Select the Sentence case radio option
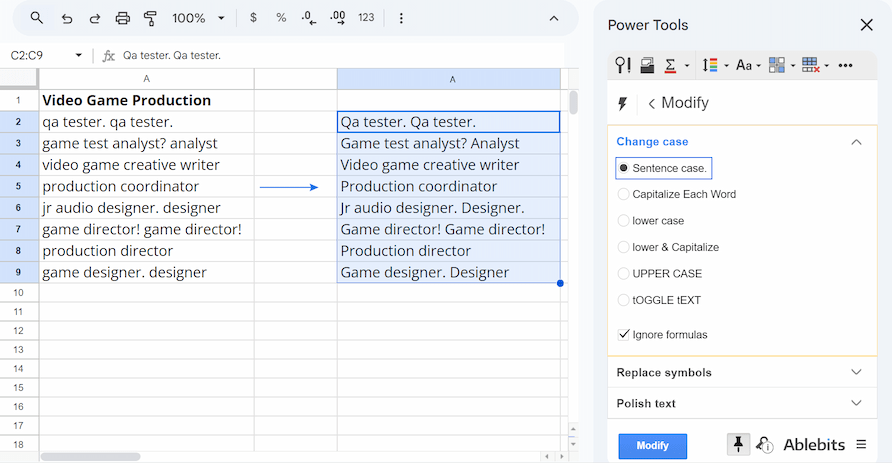The image size is (892, 463). [x=623, y=168]
